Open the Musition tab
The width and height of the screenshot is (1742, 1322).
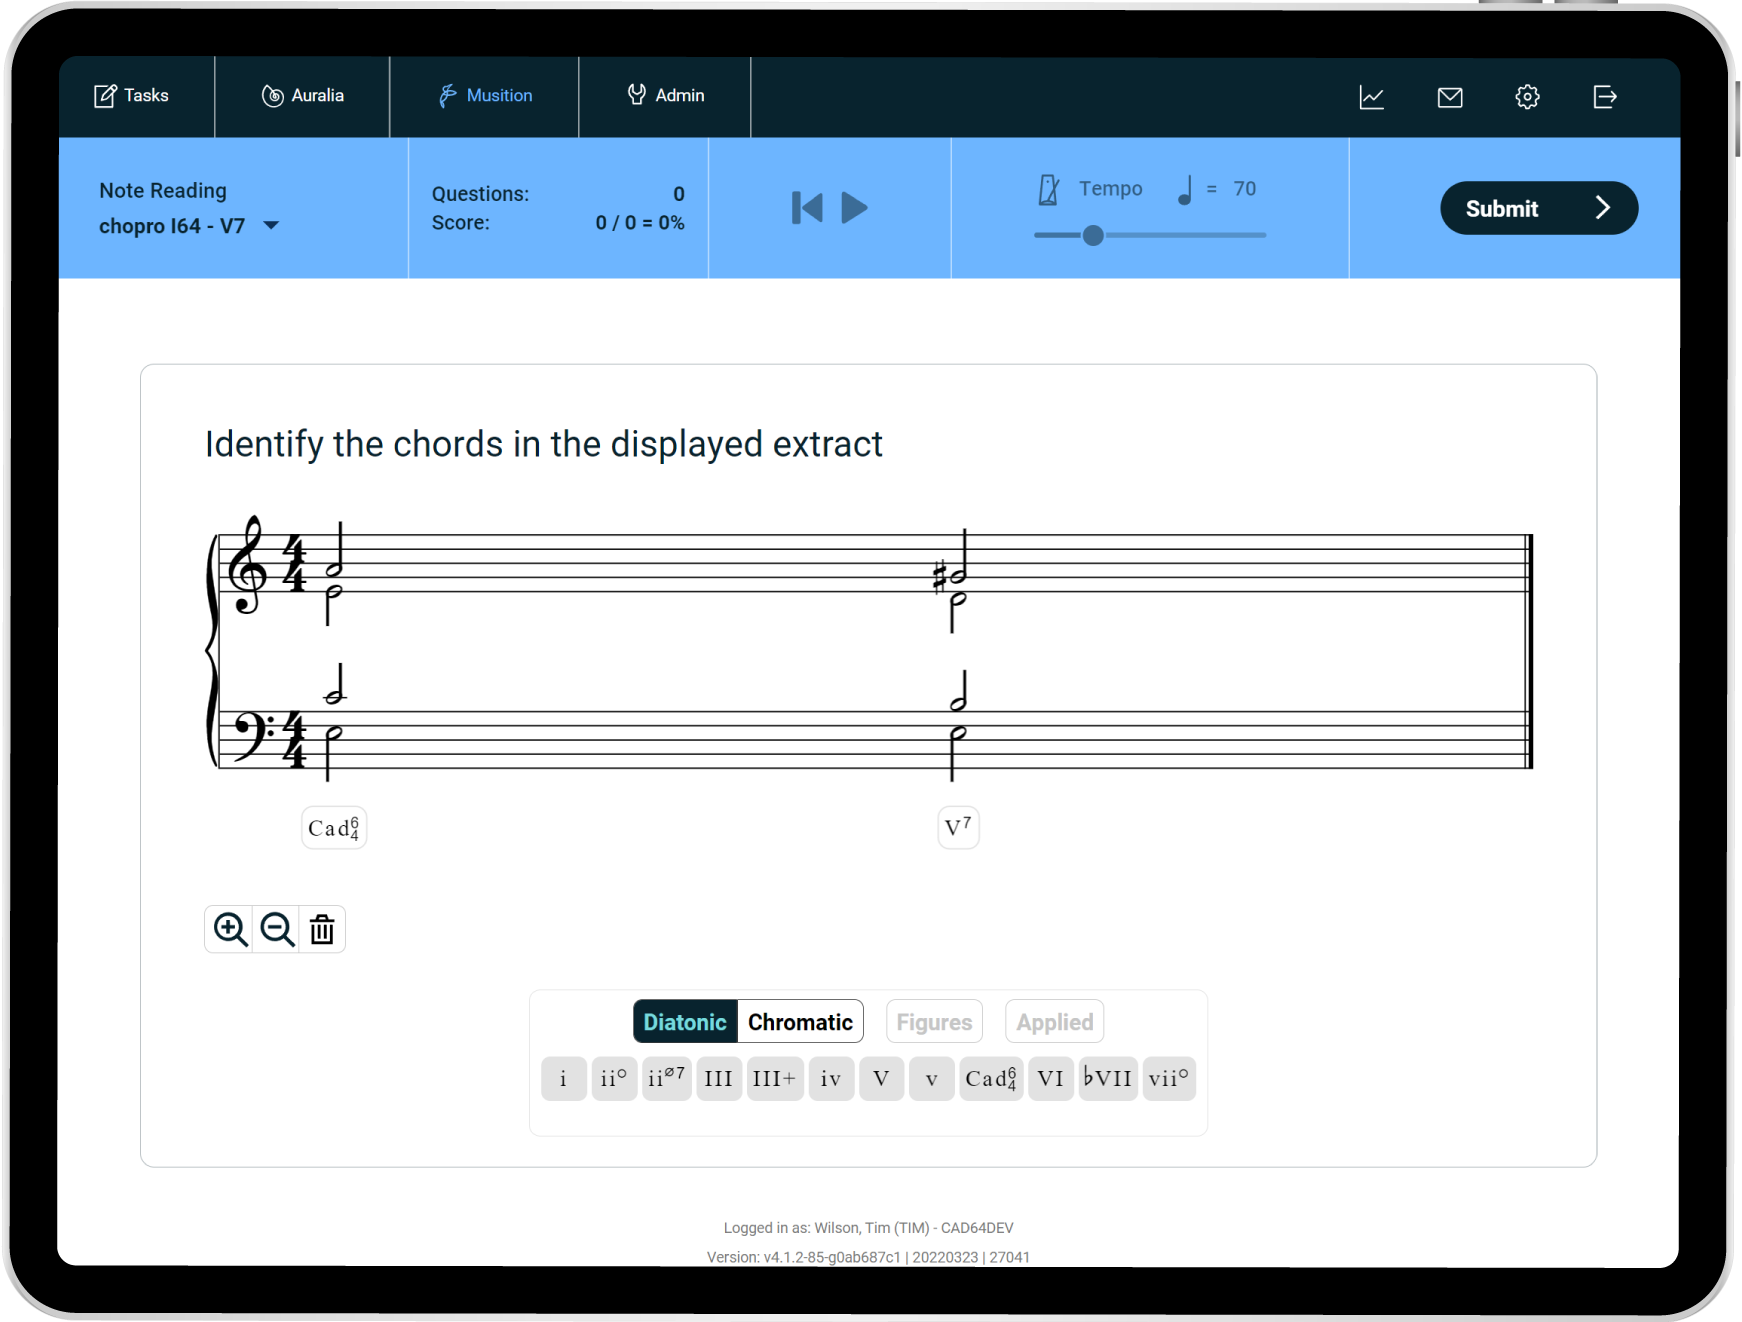click(x=485, y=96)
